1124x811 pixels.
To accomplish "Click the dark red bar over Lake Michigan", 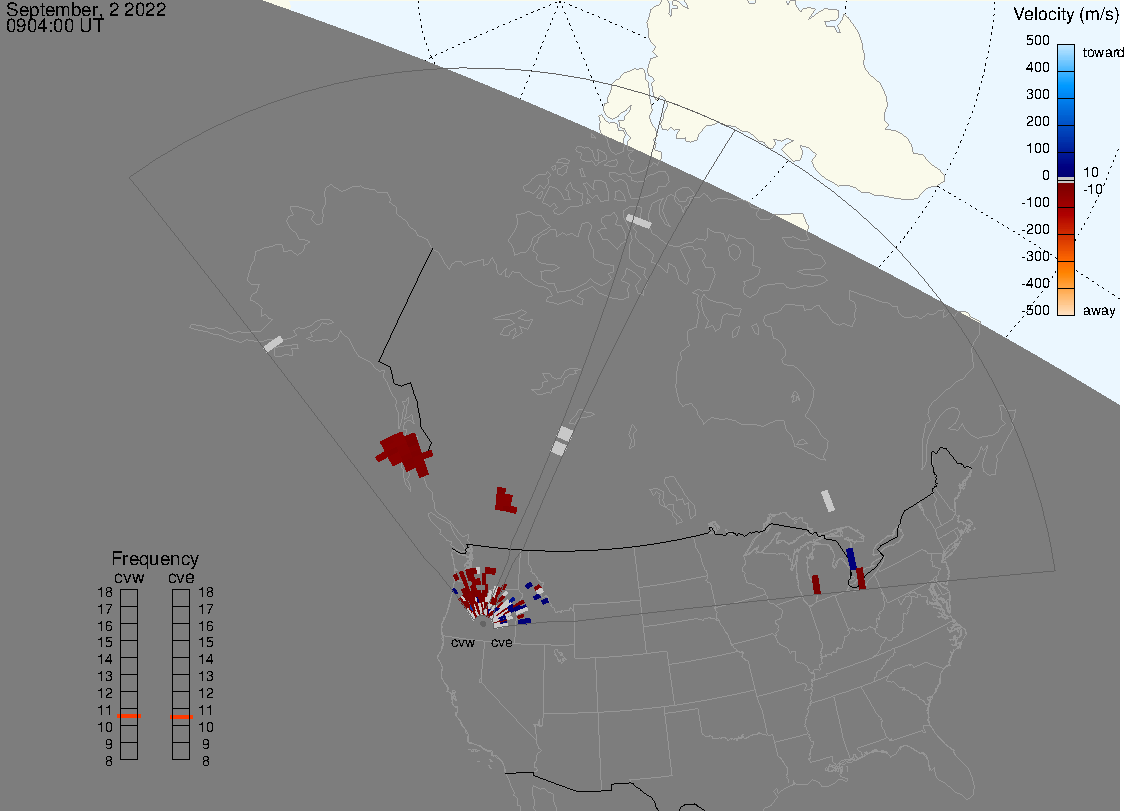I will [x=816, y=584].
